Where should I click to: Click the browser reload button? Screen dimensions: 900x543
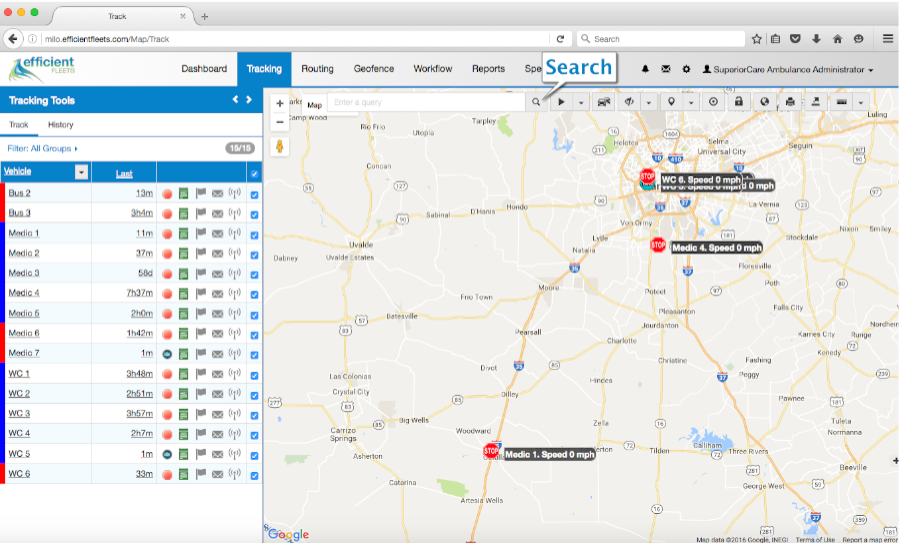click(560, 39)
